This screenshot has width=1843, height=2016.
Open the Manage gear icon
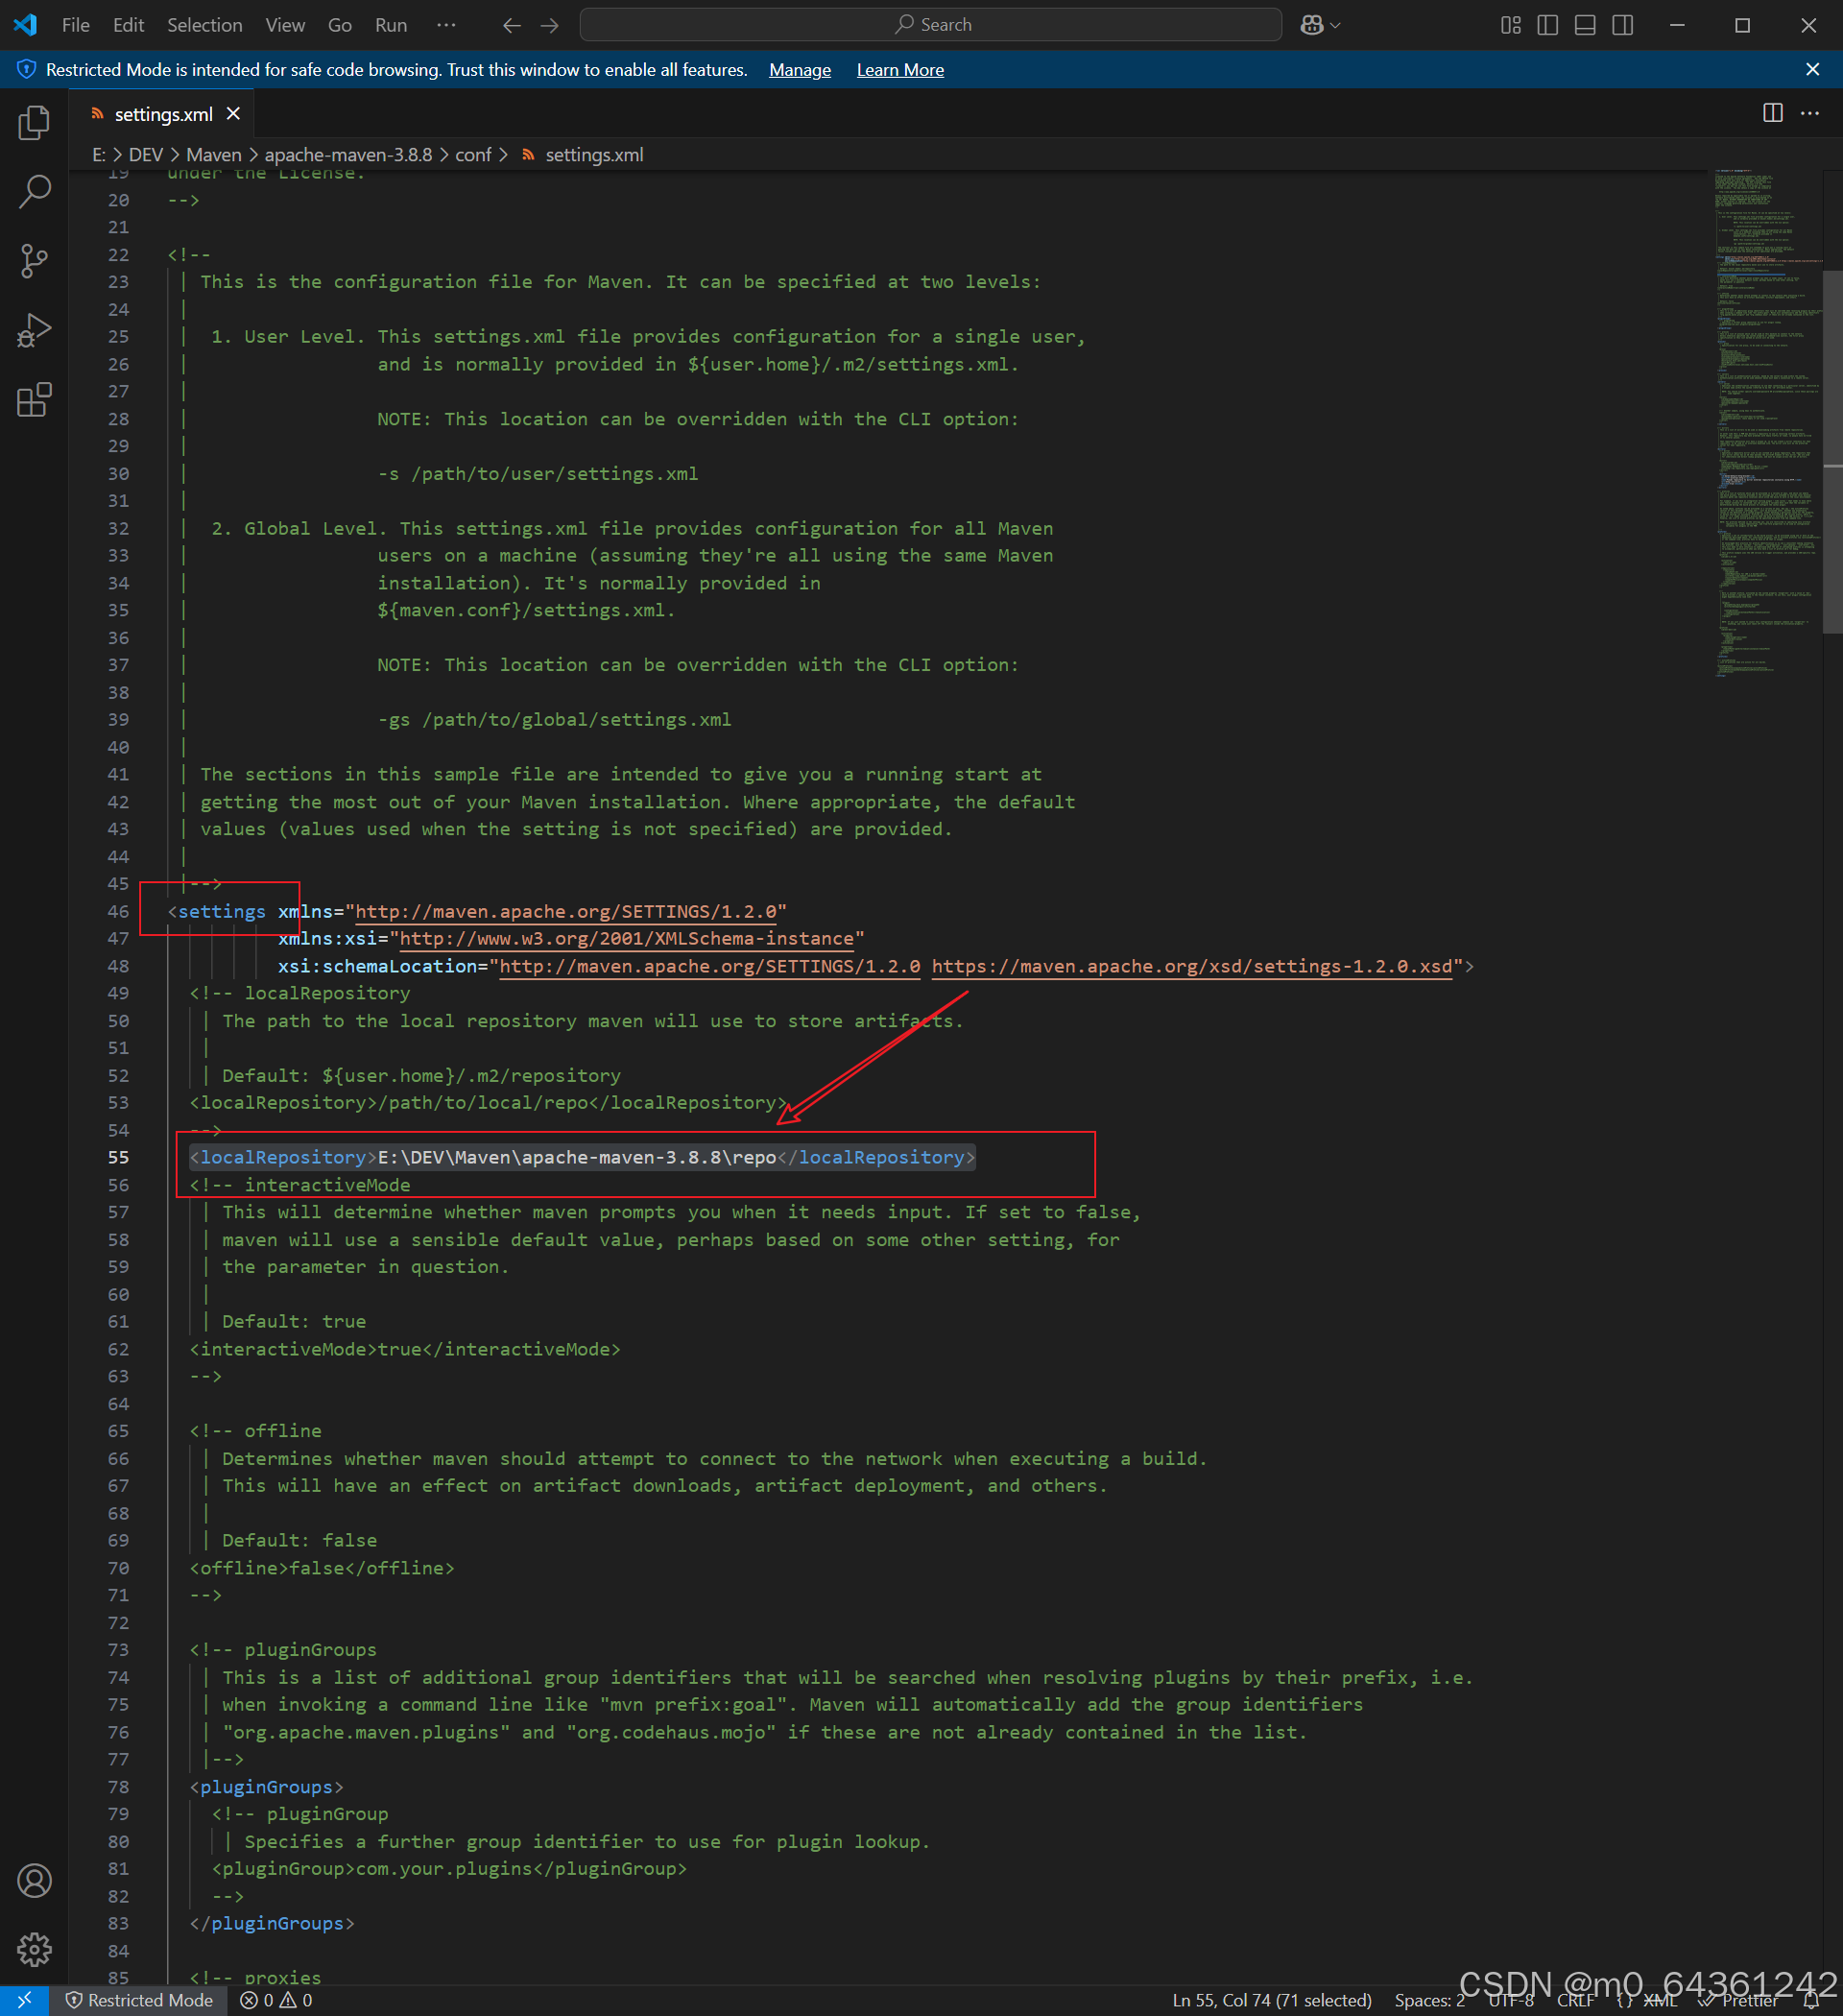(x=34, y=1949)
